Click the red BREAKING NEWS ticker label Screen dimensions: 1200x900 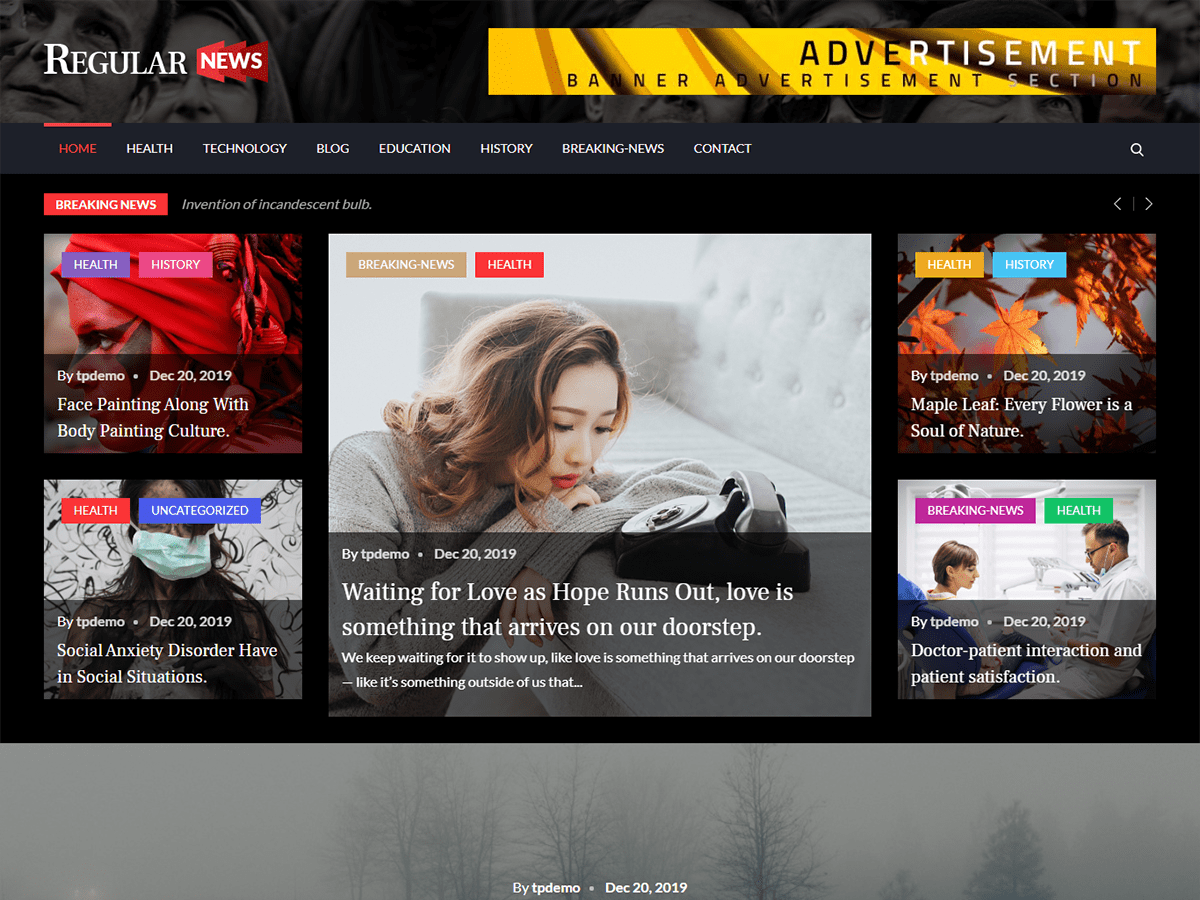[x=105, y=204]
